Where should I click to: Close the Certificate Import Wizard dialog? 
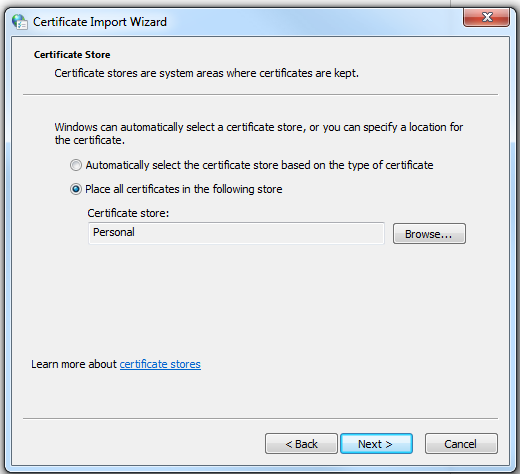click(486, 17)
